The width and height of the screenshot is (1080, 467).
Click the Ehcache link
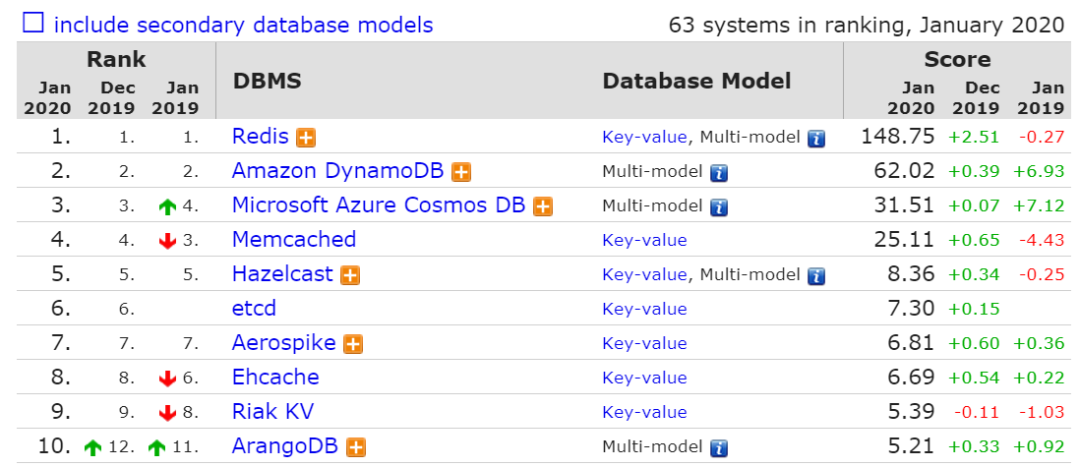[275, 377]
